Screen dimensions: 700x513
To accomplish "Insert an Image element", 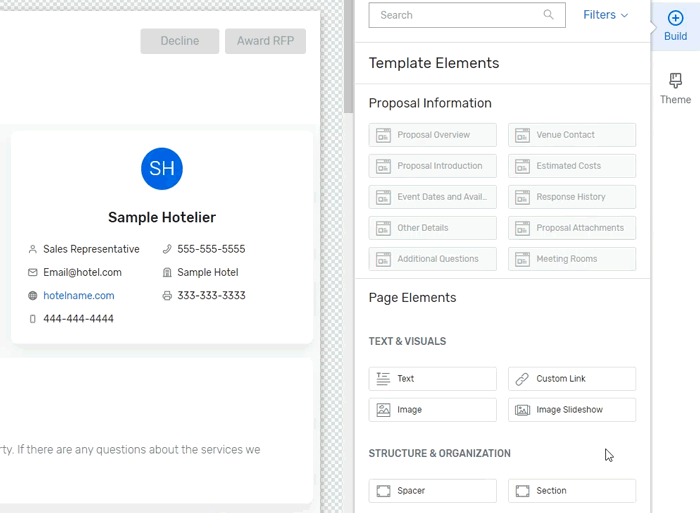I will pyautogui.click(x=432, y=410).
